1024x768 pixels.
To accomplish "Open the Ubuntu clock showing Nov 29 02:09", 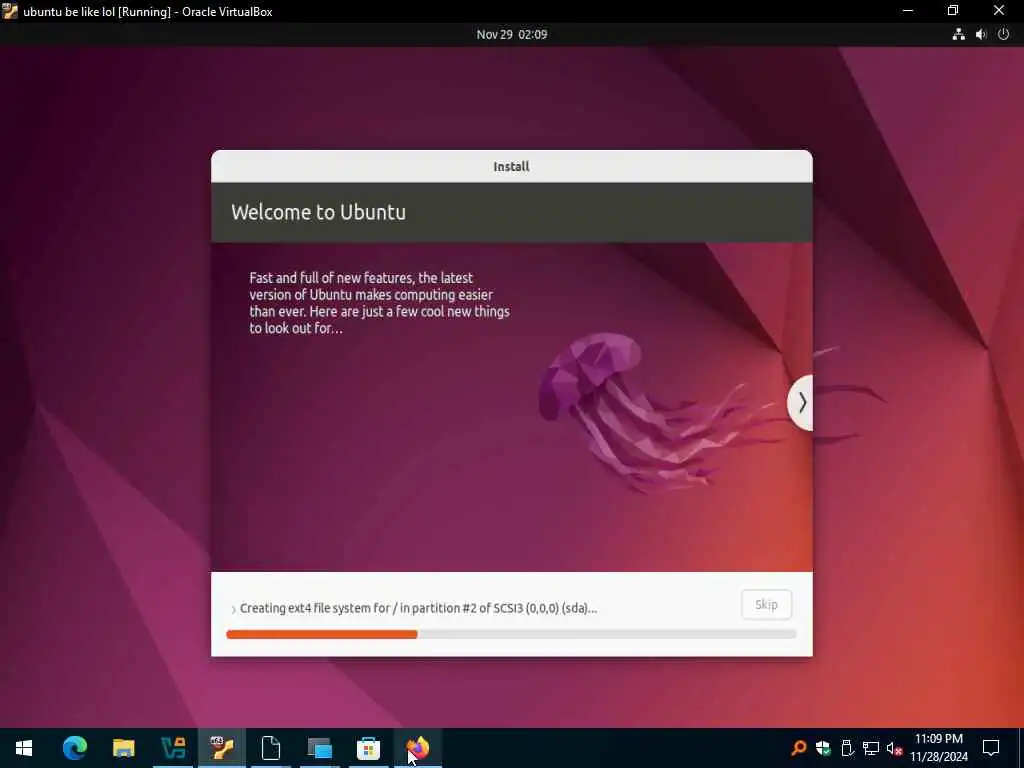I will (x=511, y=35).
